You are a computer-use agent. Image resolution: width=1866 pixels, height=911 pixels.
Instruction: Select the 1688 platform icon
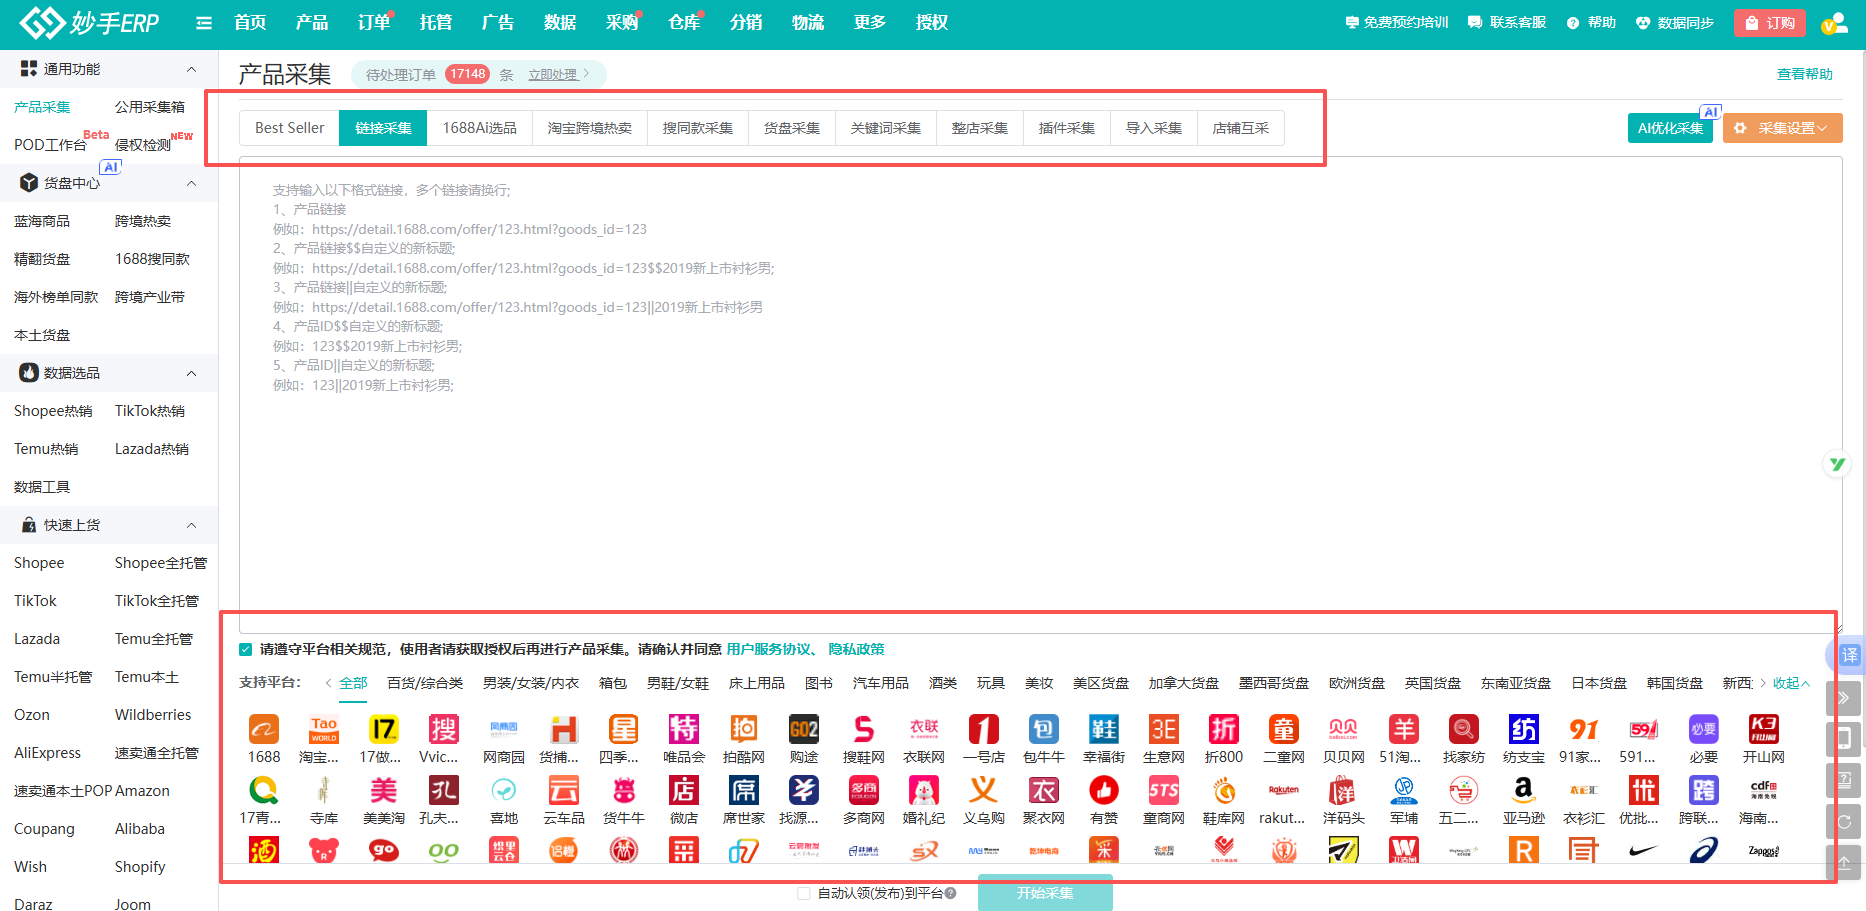[264, 729]
